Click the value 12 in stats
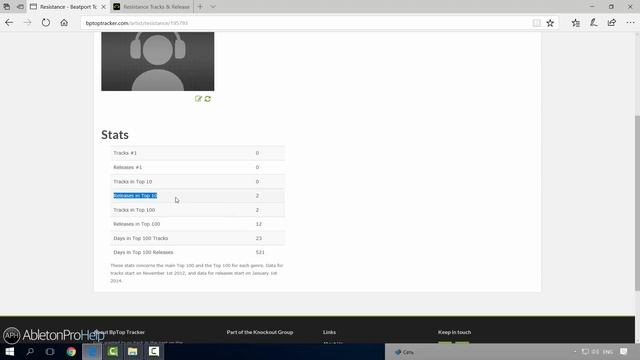The height and width of the screenshot is (360, 640). 259,224
